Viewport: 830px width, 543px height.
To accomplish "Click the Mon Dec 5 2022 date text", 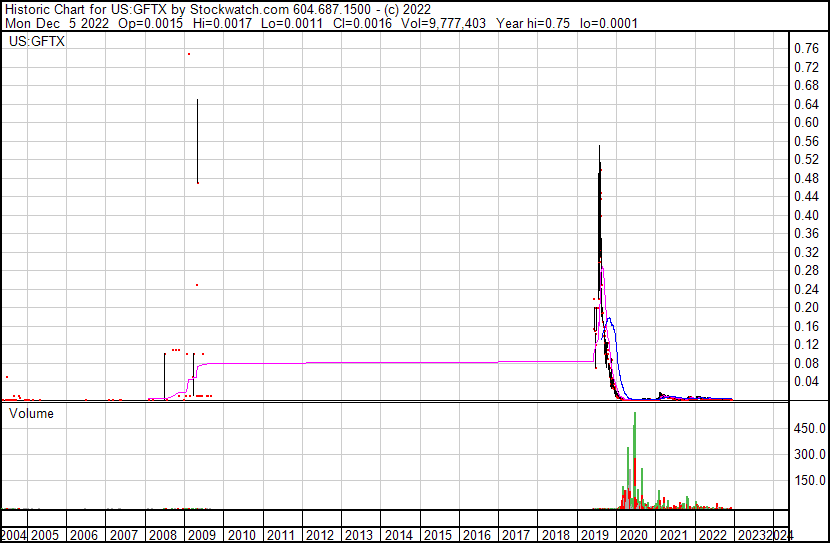I will click(53, 23).
